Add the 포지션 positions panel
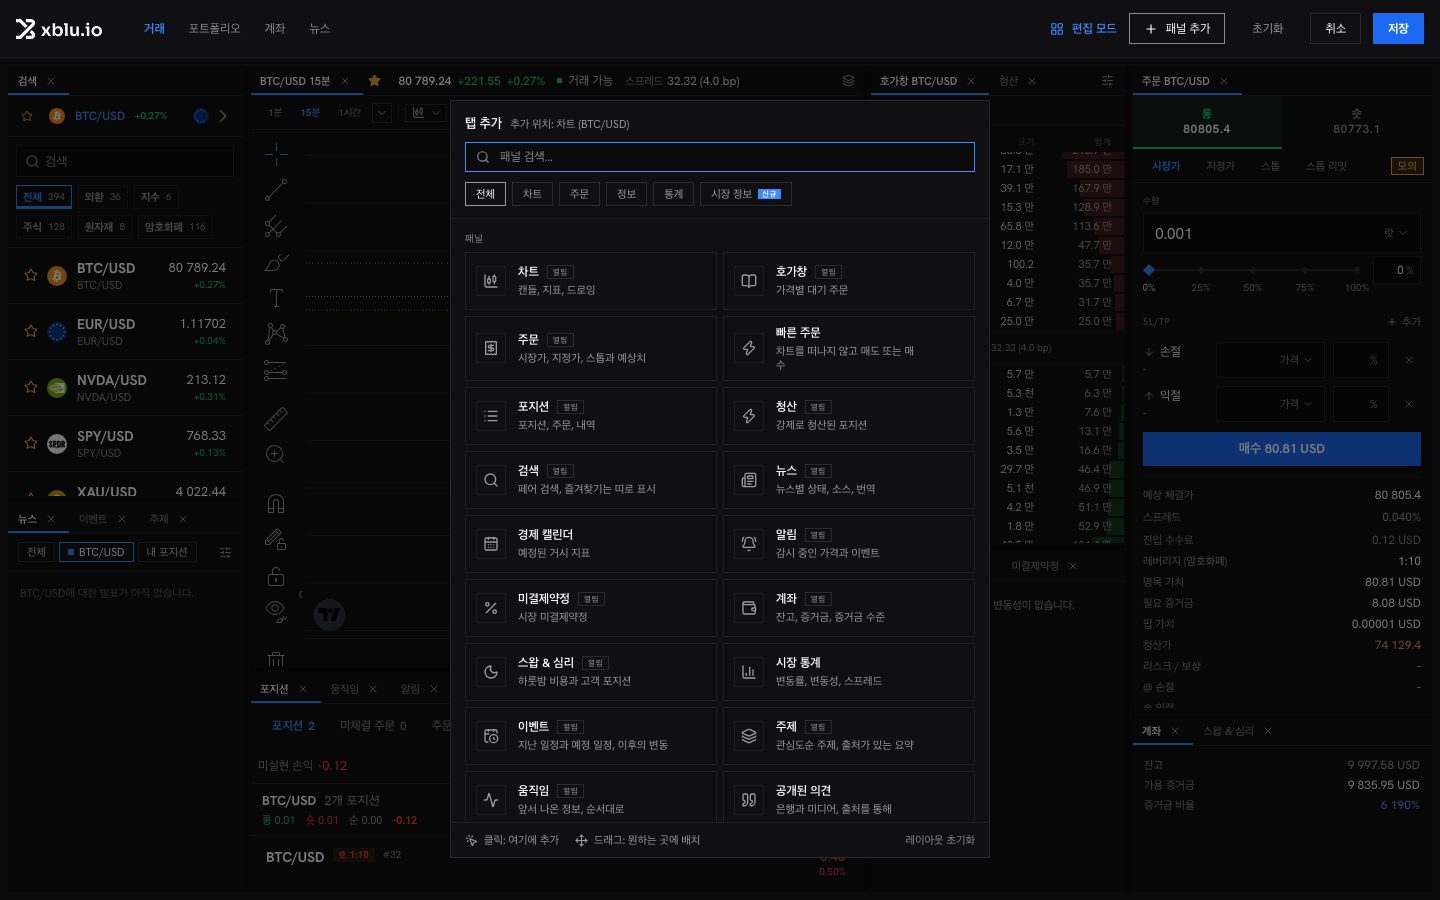 591,416
